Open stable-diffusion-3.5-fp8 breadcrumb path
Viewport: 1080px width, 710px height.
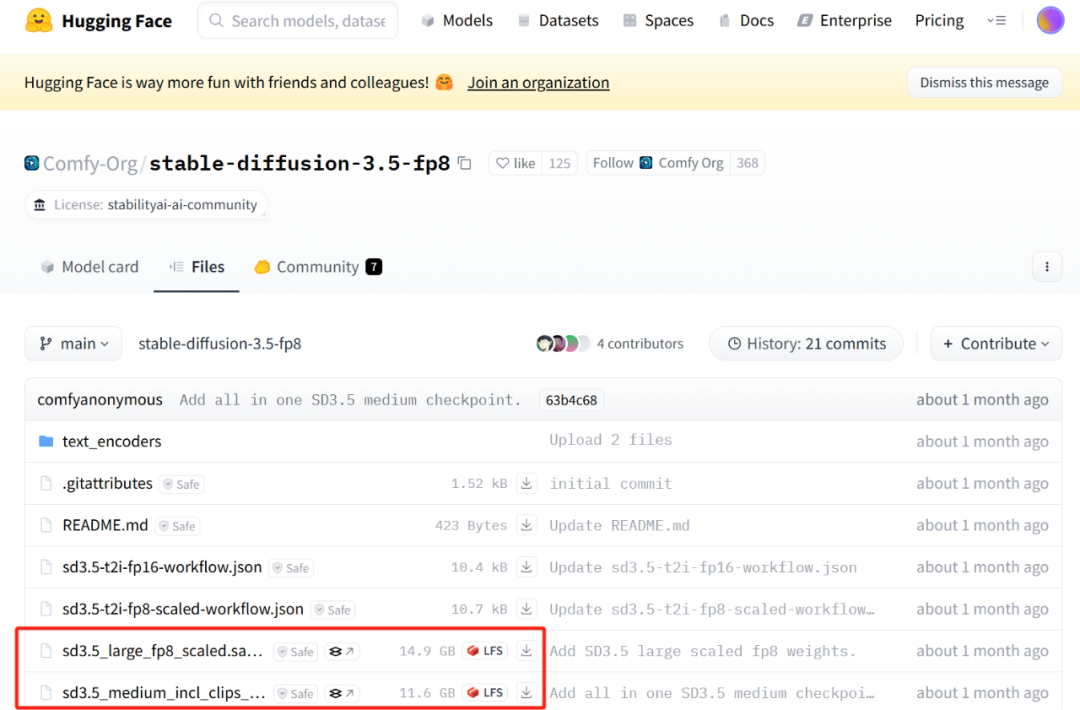[x=220, y=344]
